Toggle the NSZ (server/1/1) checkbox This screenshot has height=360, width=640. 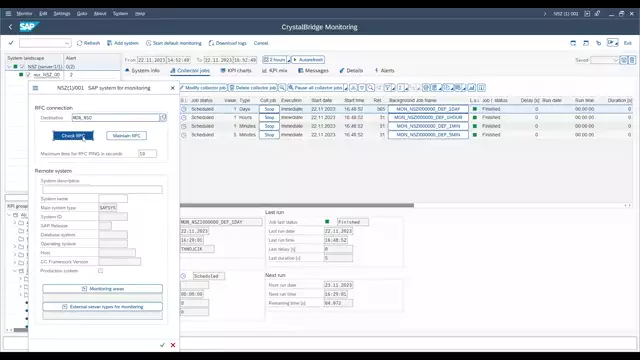[22, 67]
